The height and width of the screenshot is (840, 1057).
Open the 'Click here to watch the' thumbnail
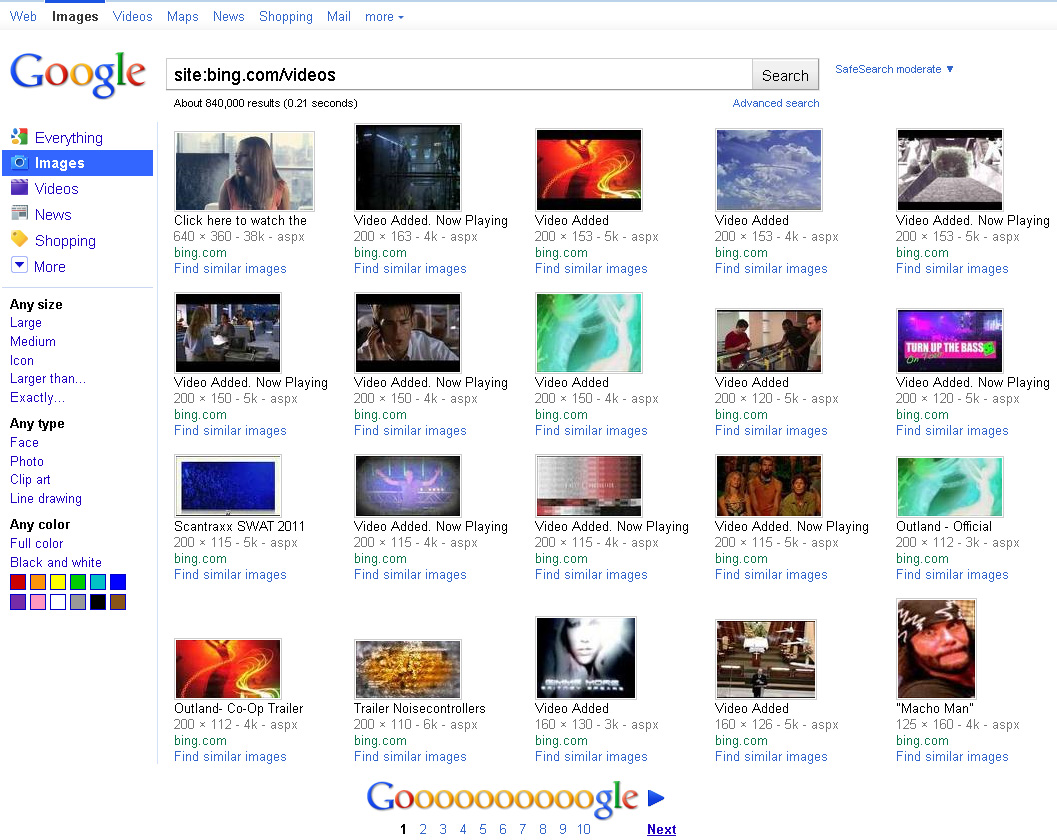pos(244,171)
